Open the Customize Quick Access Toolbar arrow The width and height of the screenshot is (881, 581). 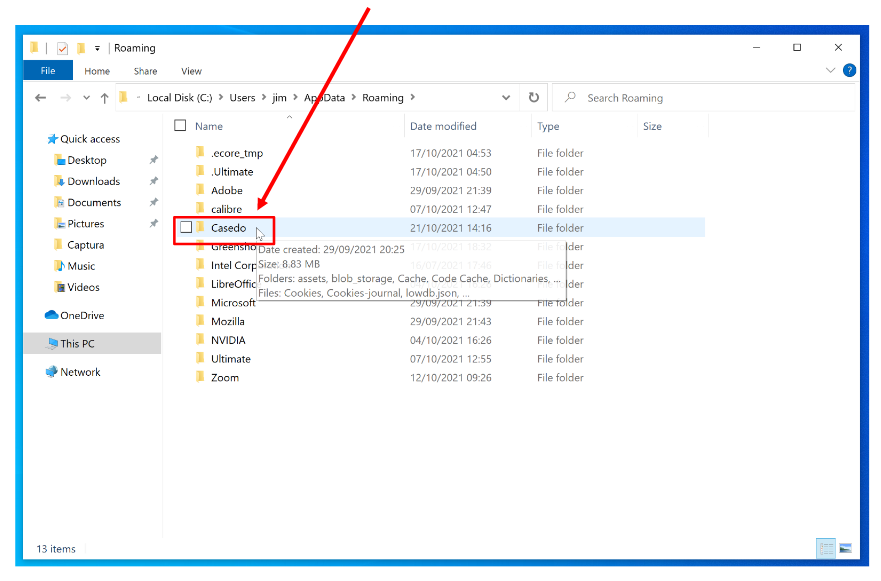point(97,48)
